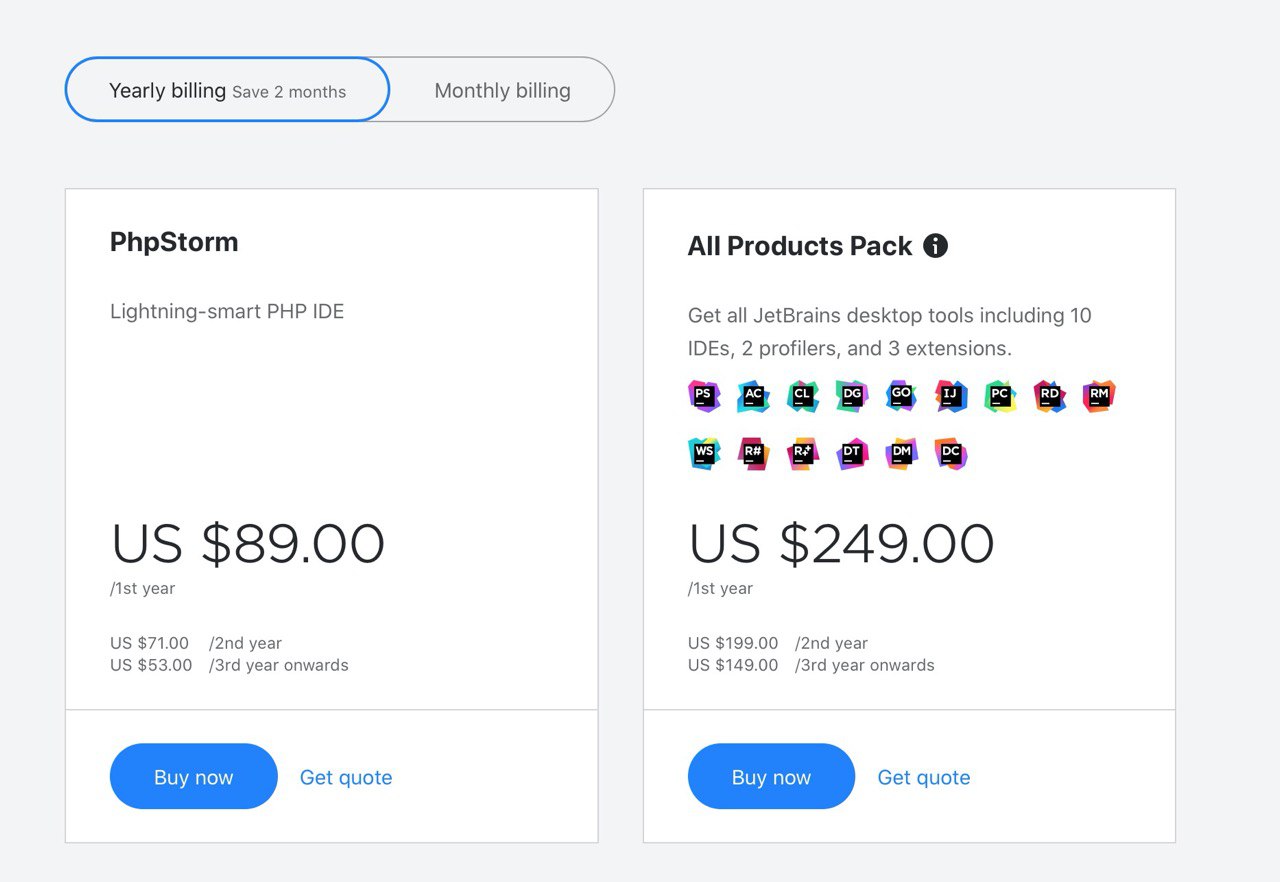
Task: Click the PyCharm PC product icon
Action: (1000, 396)
